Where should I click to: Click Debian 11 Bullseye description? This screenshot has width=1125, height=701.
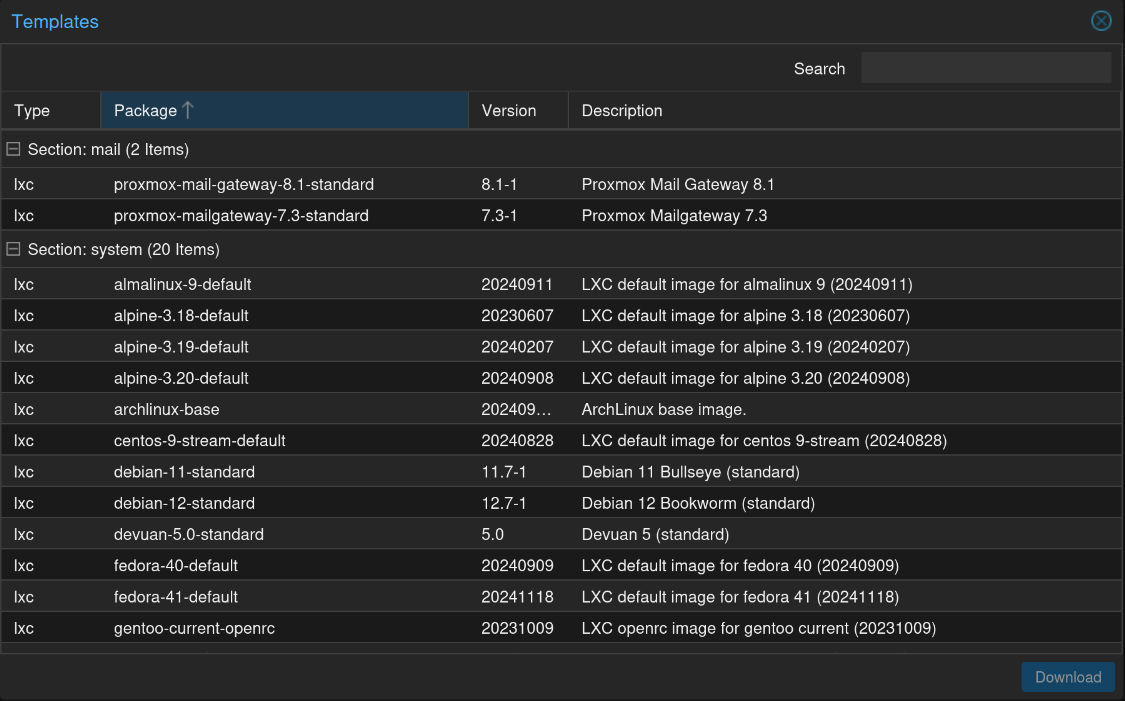tap(690, 472)
